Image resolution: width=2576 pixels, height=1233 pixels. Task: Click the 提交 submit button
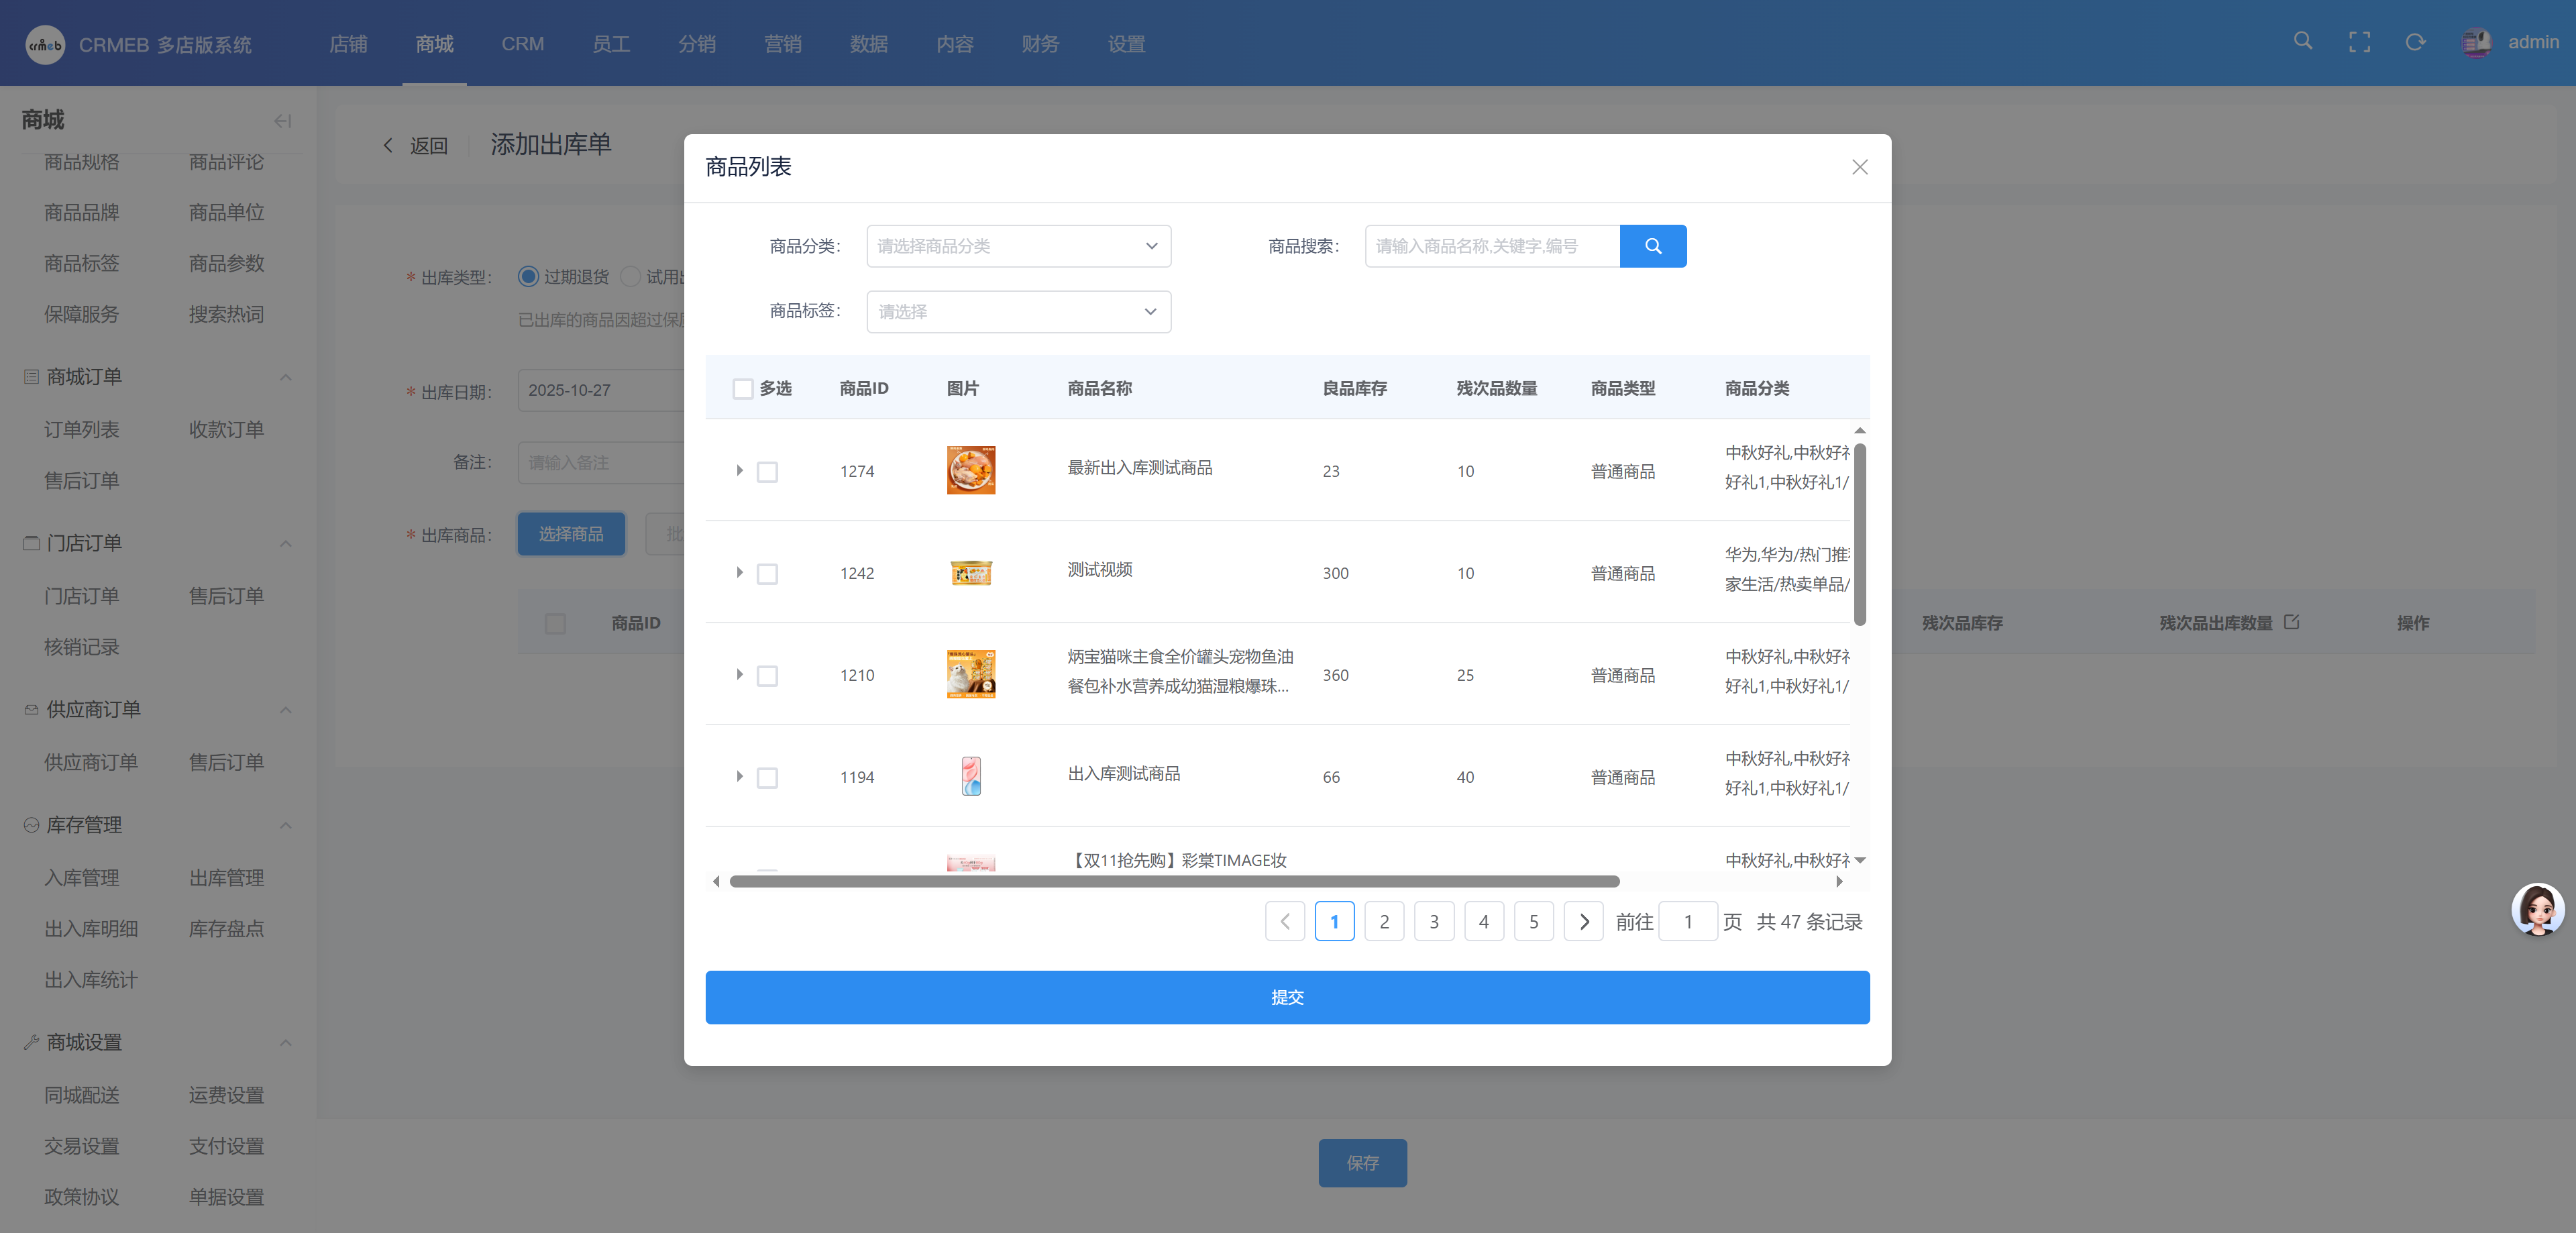click(x=1286, y=997)
